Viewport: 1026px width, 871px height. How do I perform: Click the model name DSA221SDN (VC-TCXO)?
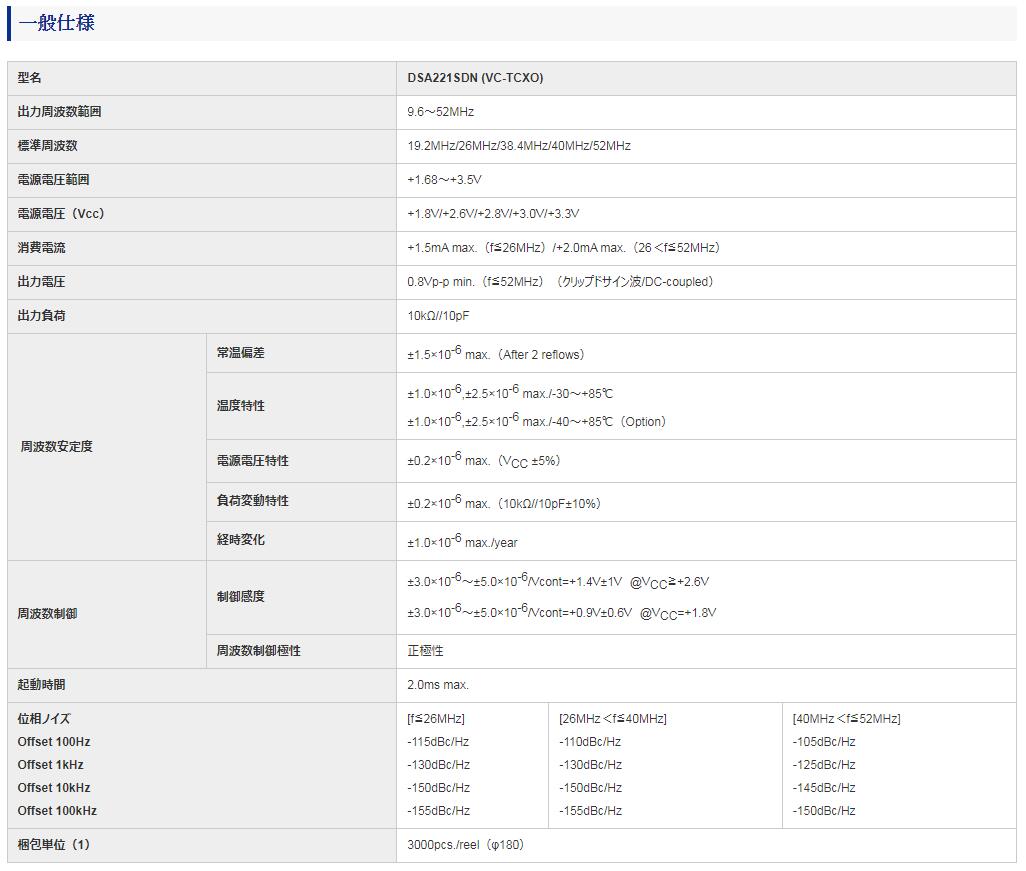point(475,78)
